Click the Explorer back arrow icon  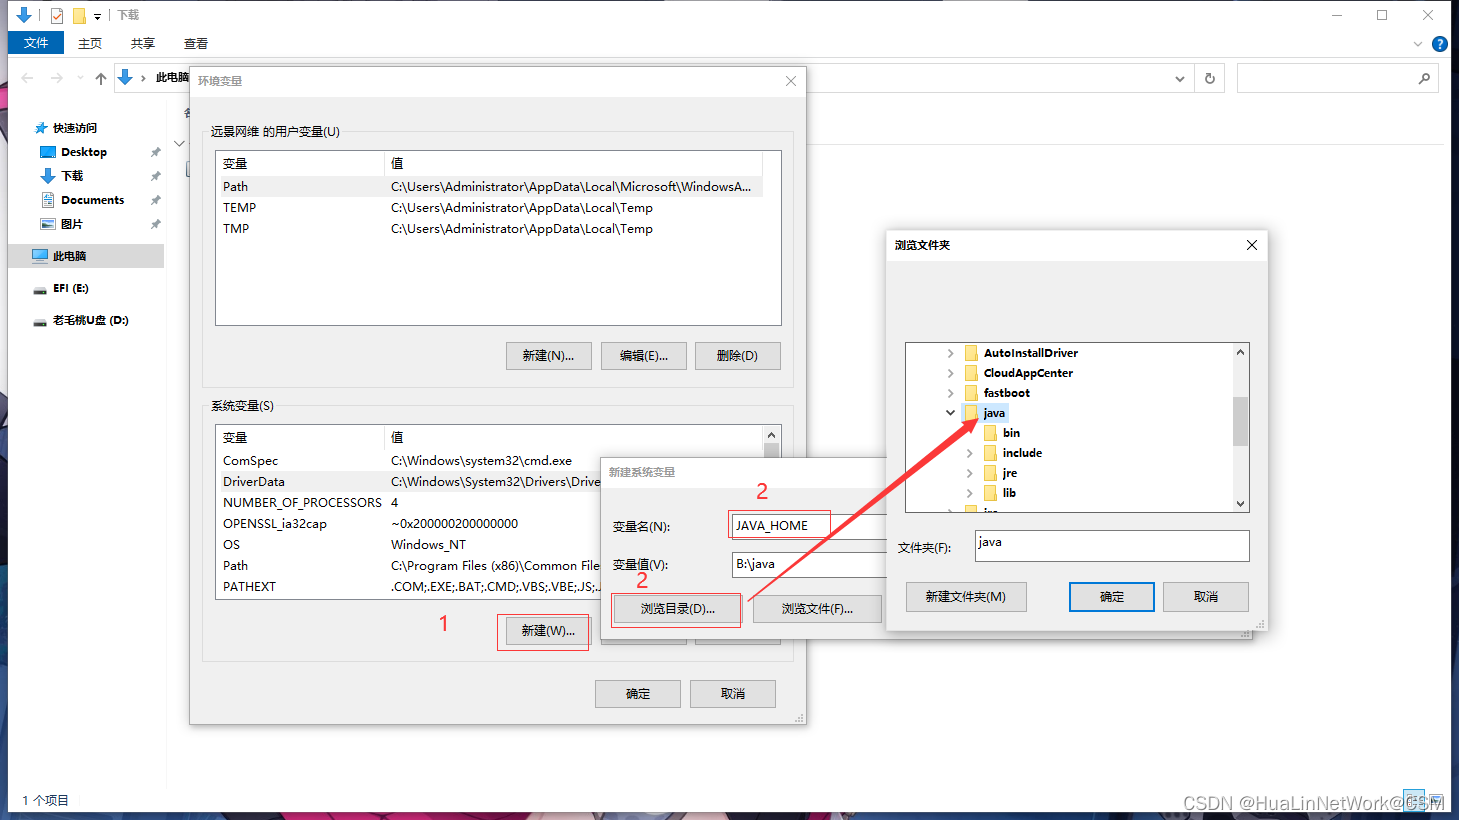pyautogui.click(x=27, y=78)
